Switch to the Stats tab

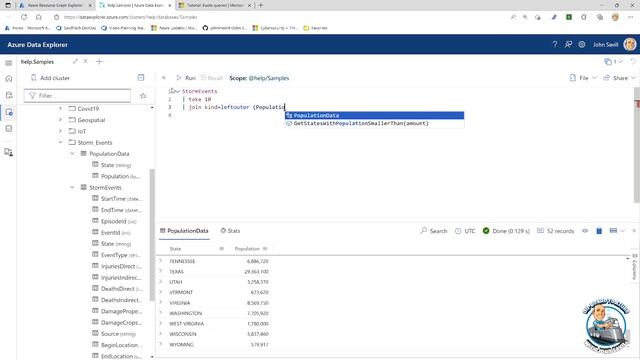230,231
